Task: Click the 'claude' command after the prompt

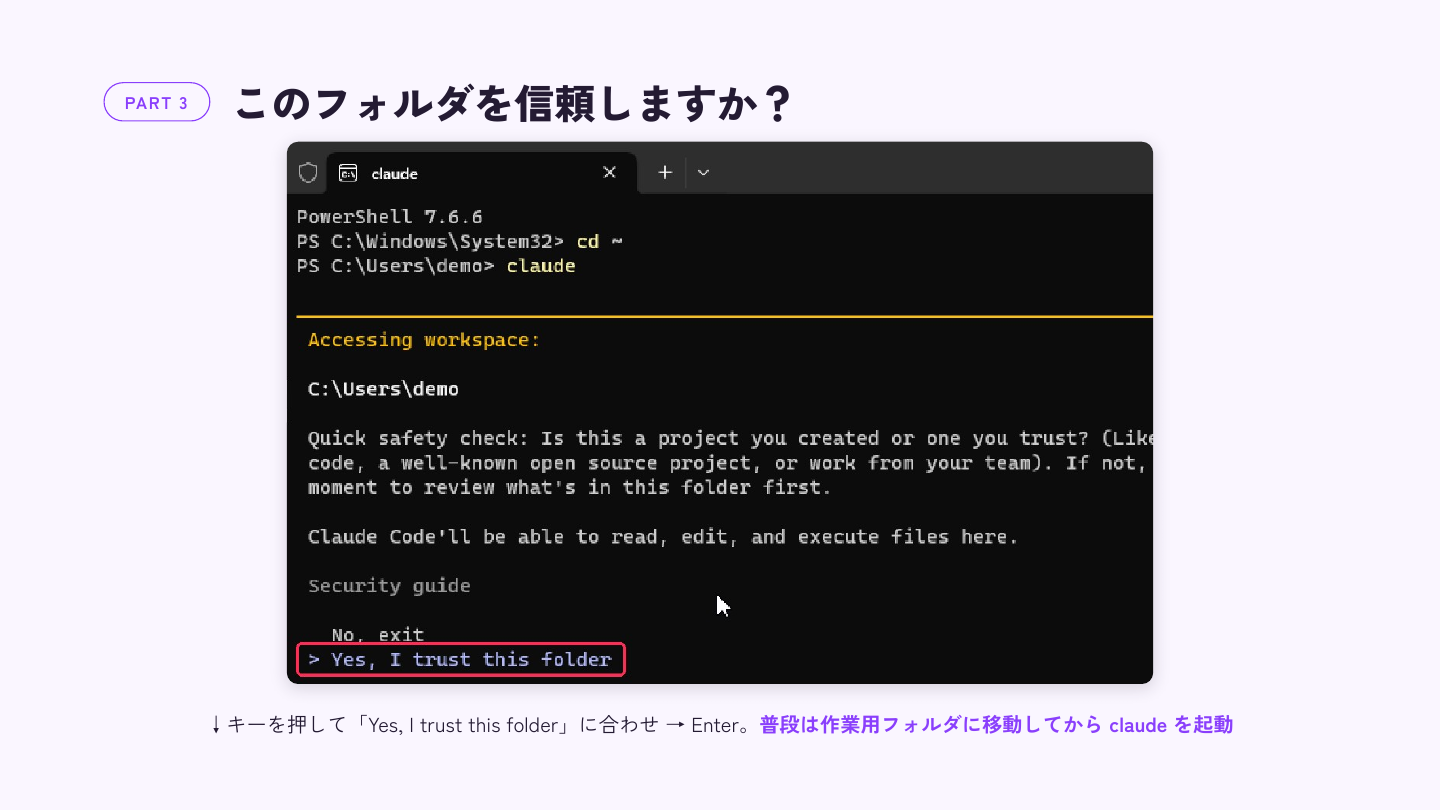Action: (541, 266)
